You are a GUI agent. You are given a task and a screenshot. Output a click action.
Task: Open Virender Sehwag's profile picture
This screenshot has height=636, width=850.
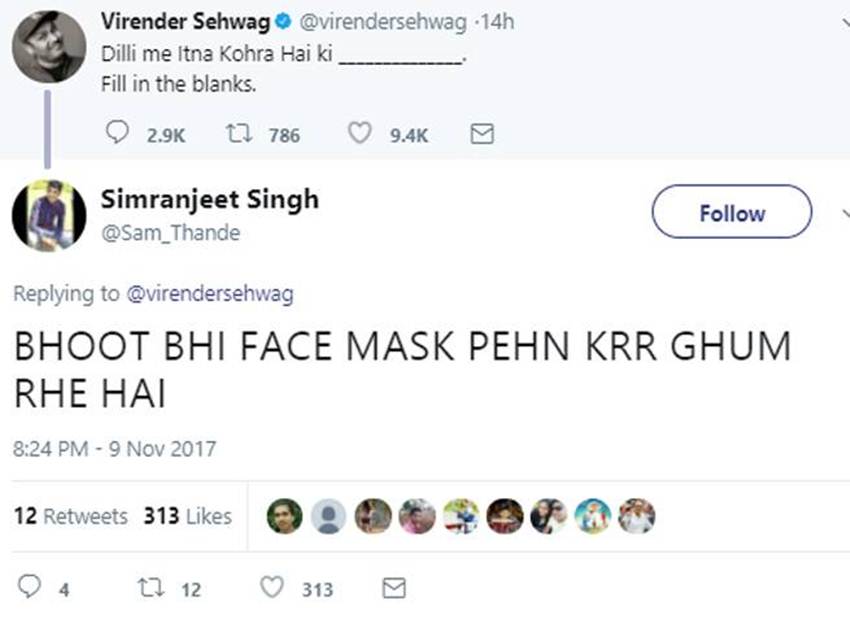point(49,47)
